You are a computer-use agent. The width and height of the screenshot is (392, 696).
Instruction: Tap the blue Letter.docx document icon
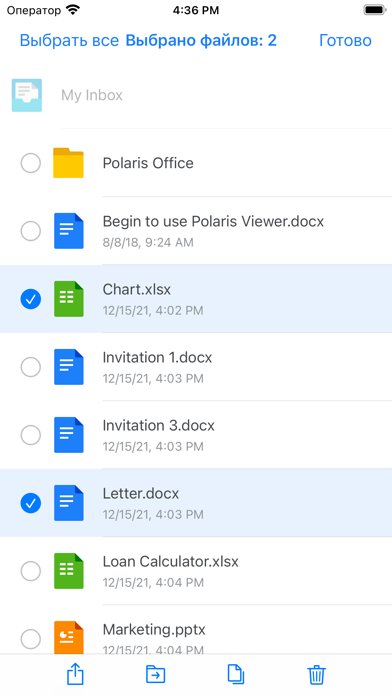point(69,503)
